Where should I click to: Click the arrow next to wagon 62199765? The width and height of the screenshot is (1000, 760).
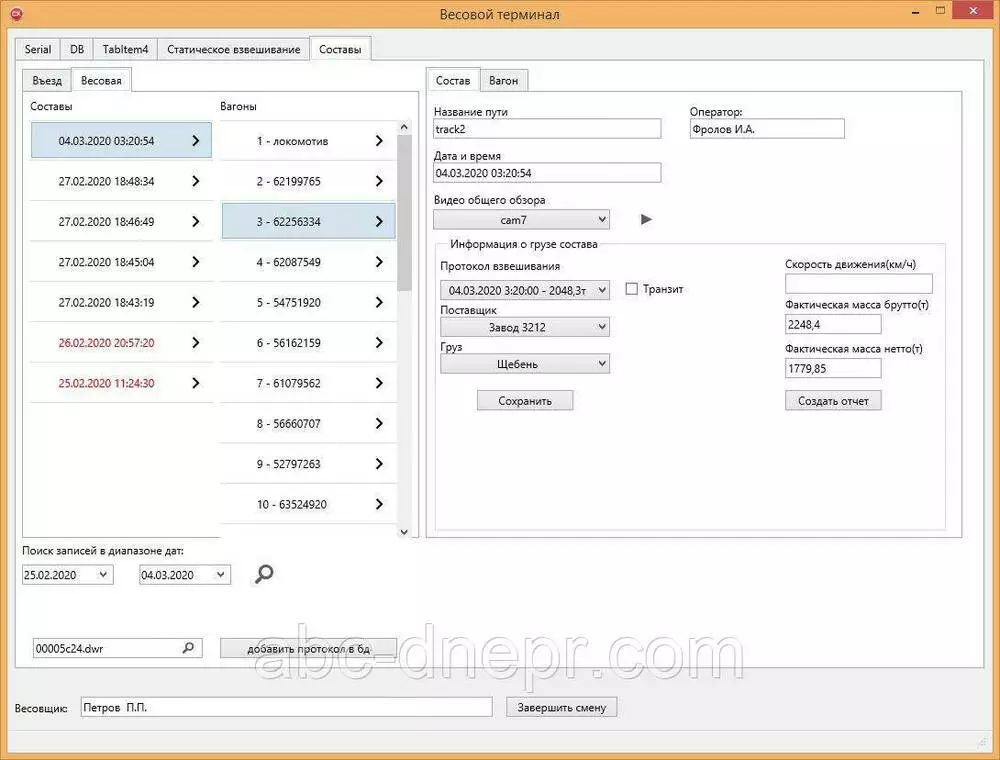379,181
